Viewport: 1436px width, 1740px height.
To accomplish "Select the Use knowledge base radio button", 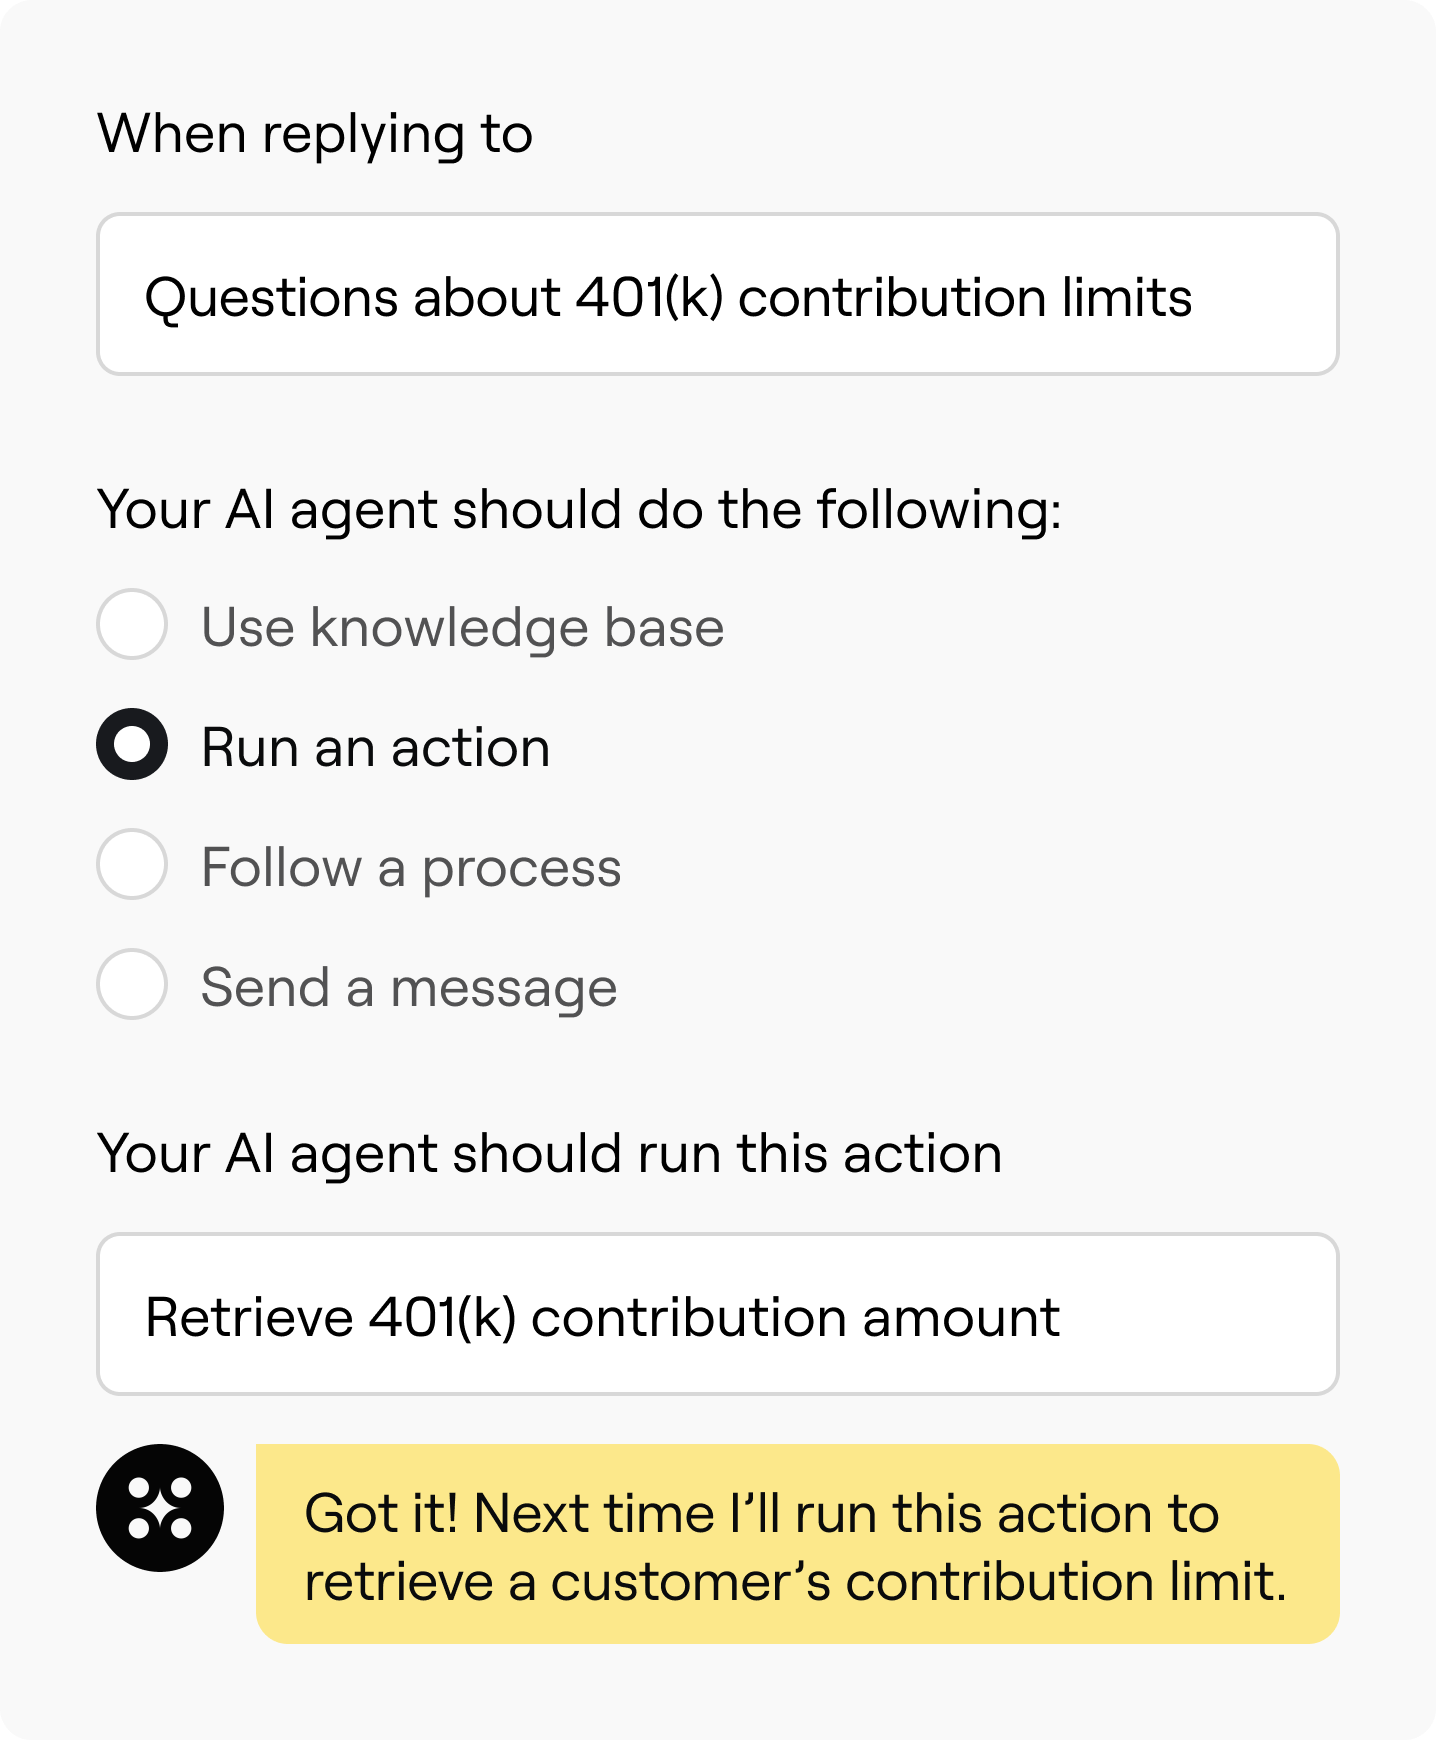I will 132,625.
